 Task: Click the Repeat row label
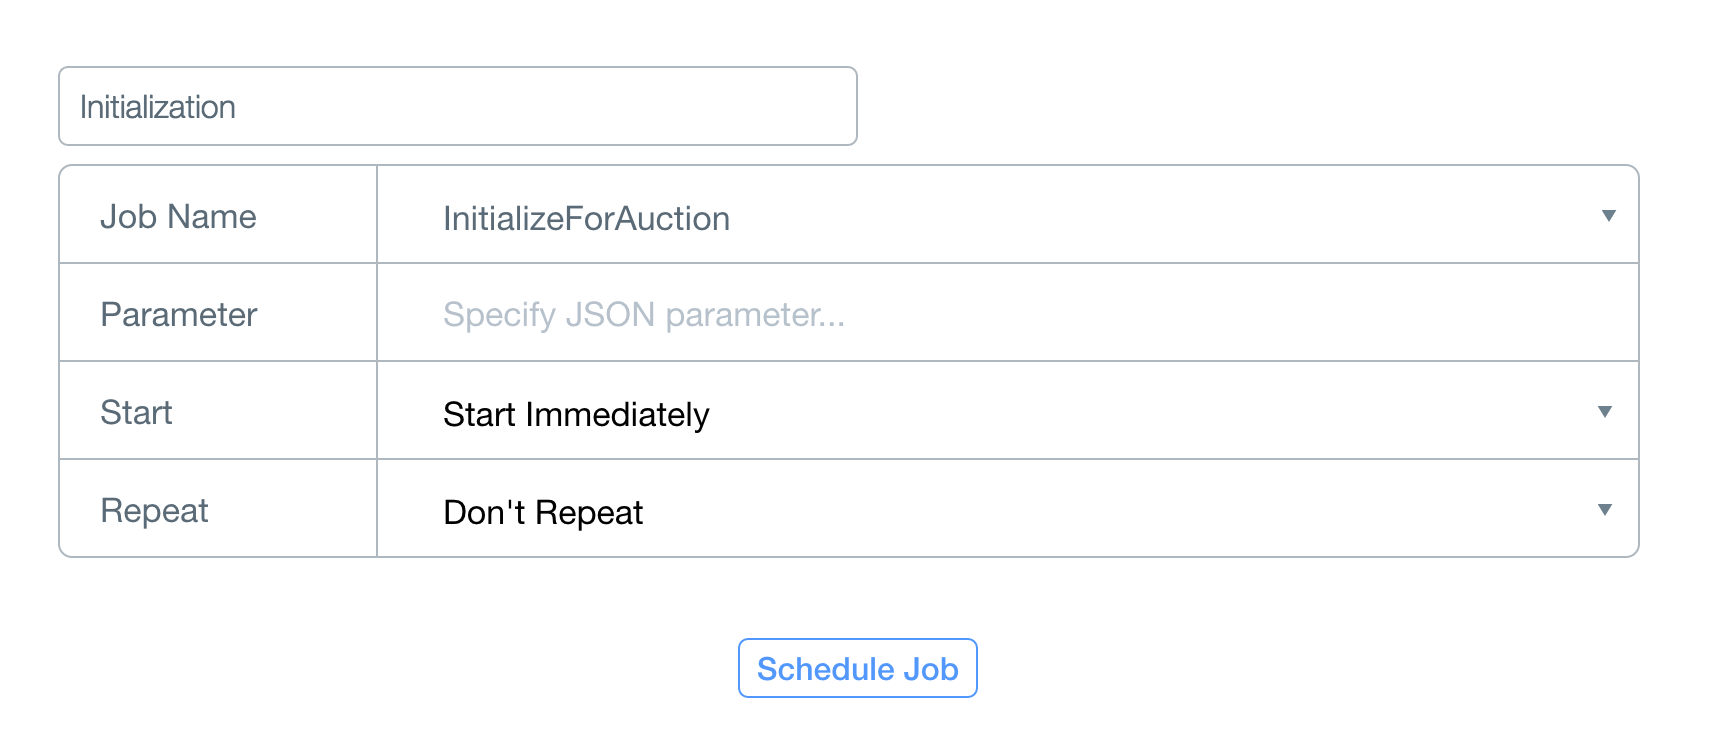[x=154, y=510]
